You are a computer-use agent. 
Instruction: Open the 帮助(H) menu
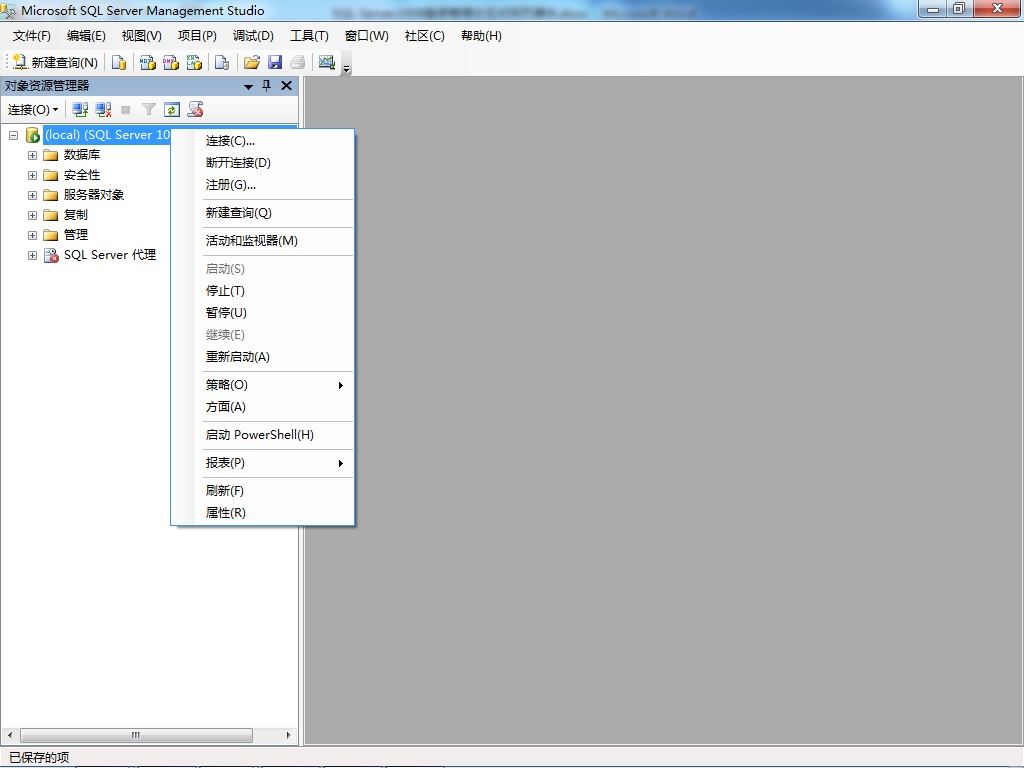click(481, 36)
